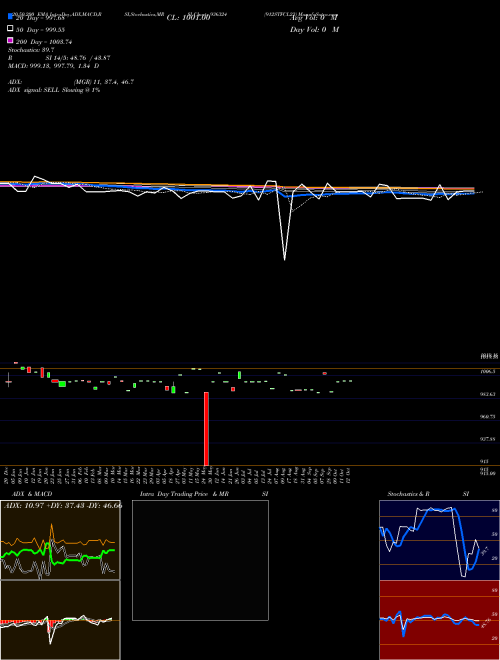Click the blue 20 Day legend swatch

pos(10,16)
